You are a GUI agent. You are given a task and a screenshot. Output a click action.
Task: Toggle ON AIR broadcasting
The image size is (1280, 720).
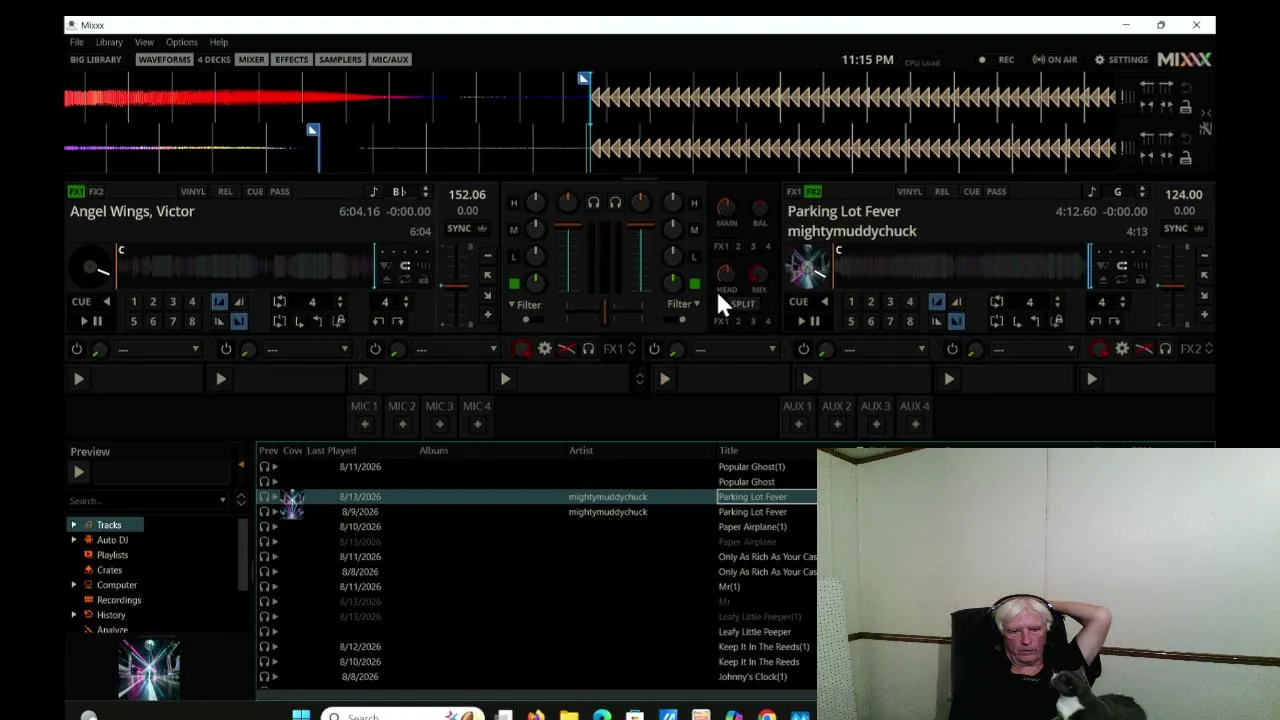(x=1055, y=60)
